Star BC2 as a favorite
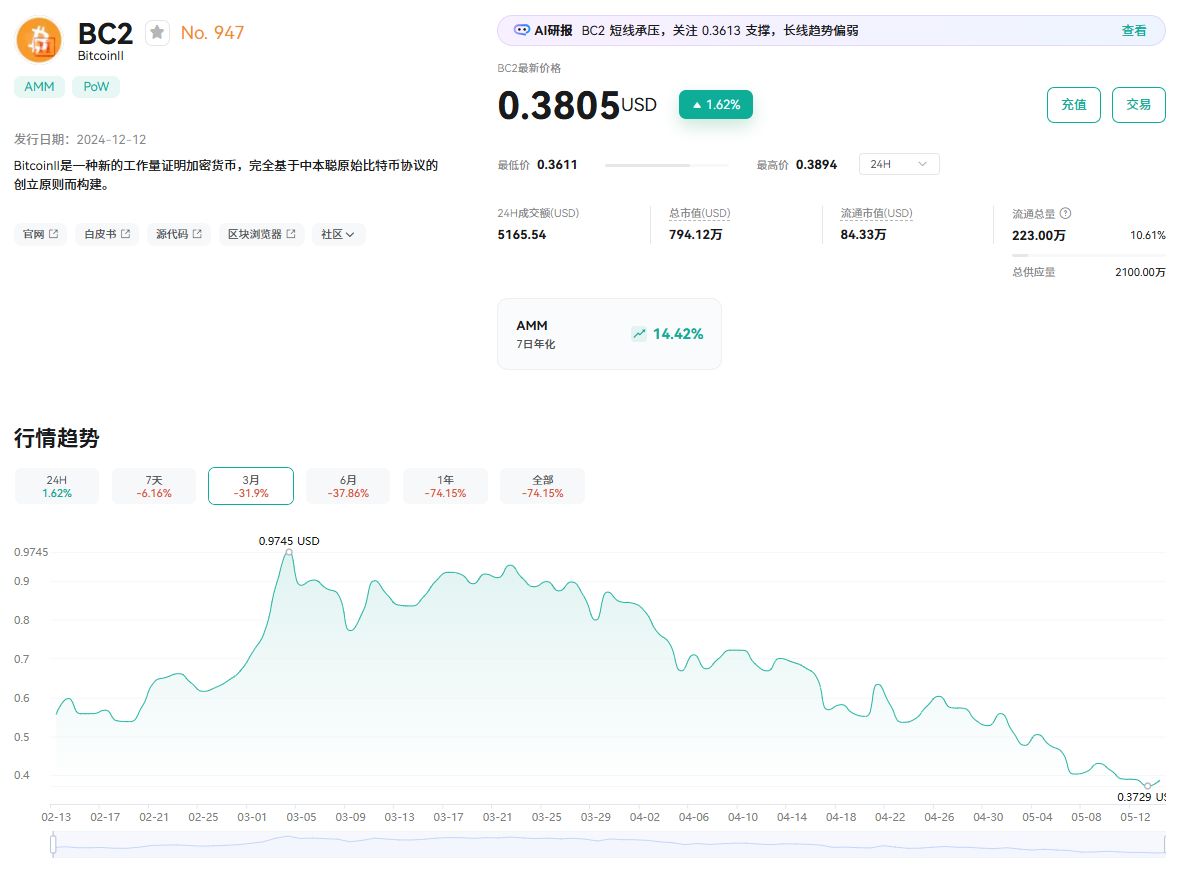 pos(157,32)
